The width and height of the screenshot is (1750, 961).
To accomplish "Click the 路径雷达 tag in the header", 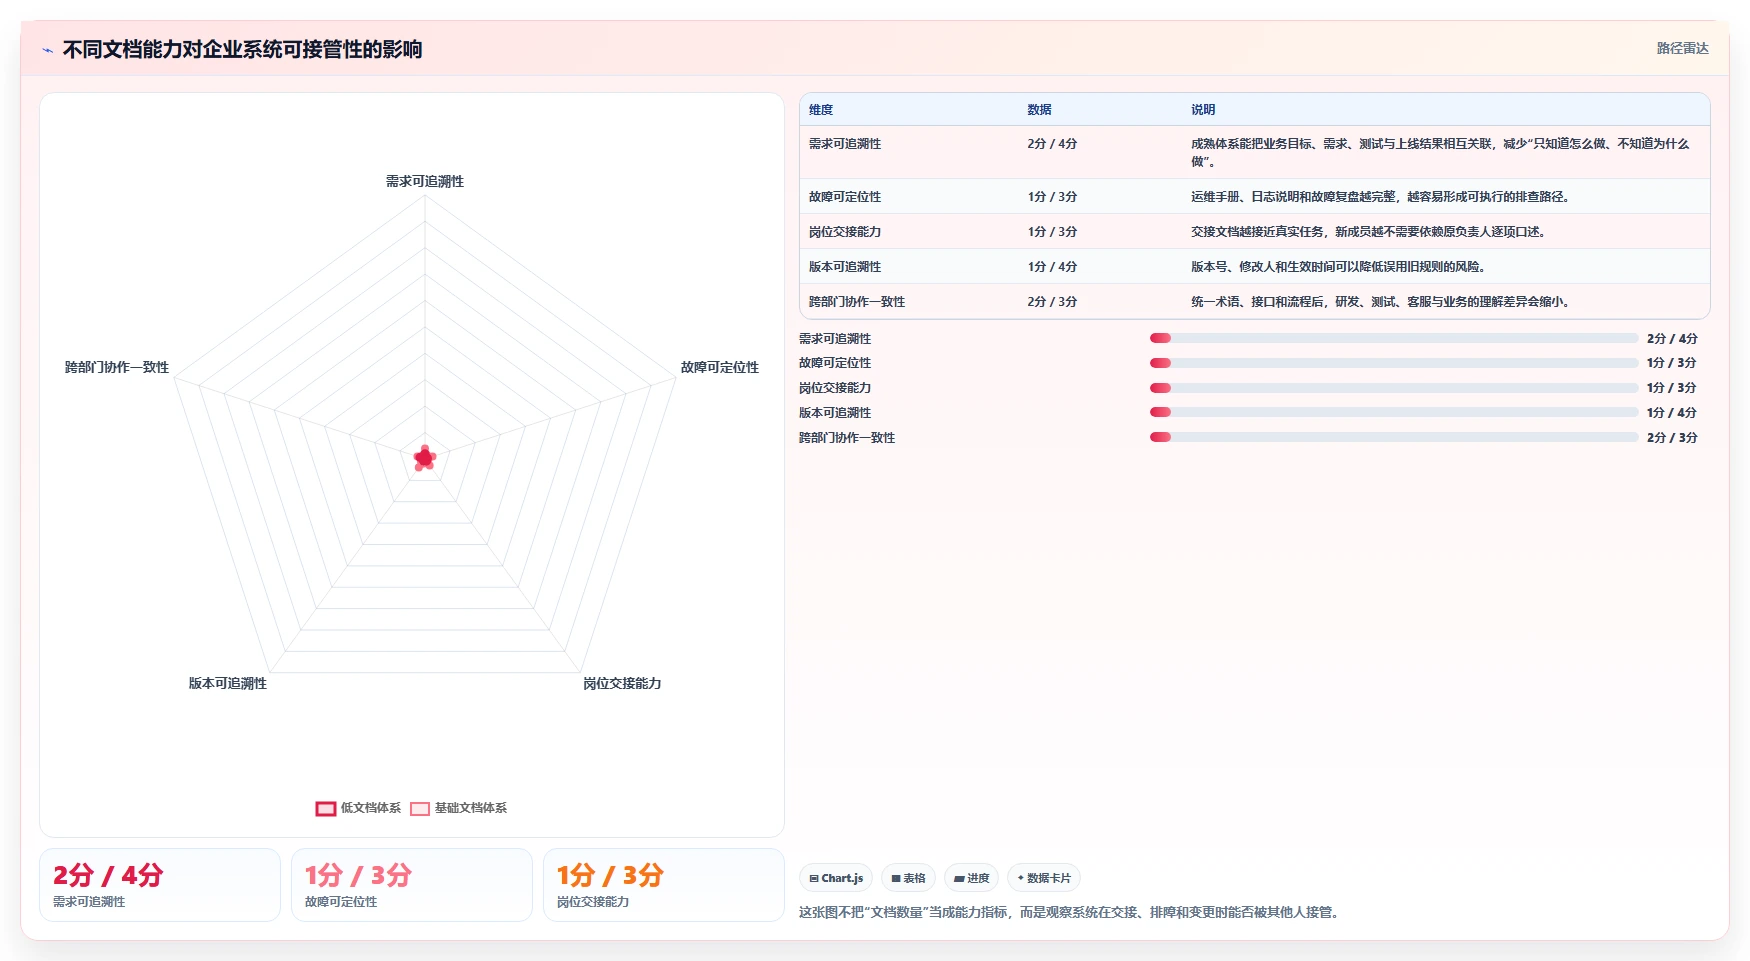I will click(1682, 48).
